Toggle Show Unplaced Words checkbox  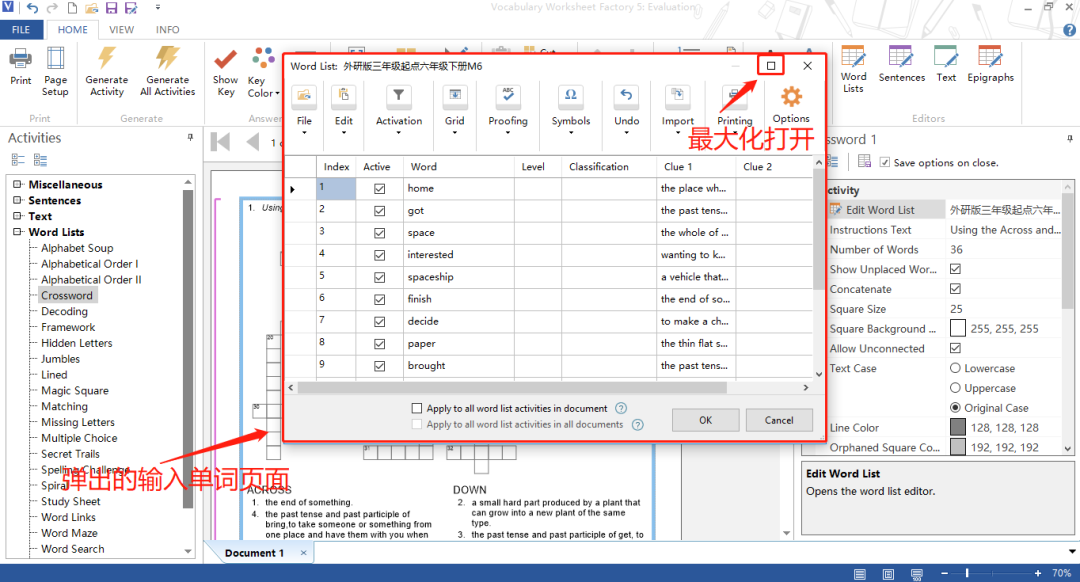[955, 269]
